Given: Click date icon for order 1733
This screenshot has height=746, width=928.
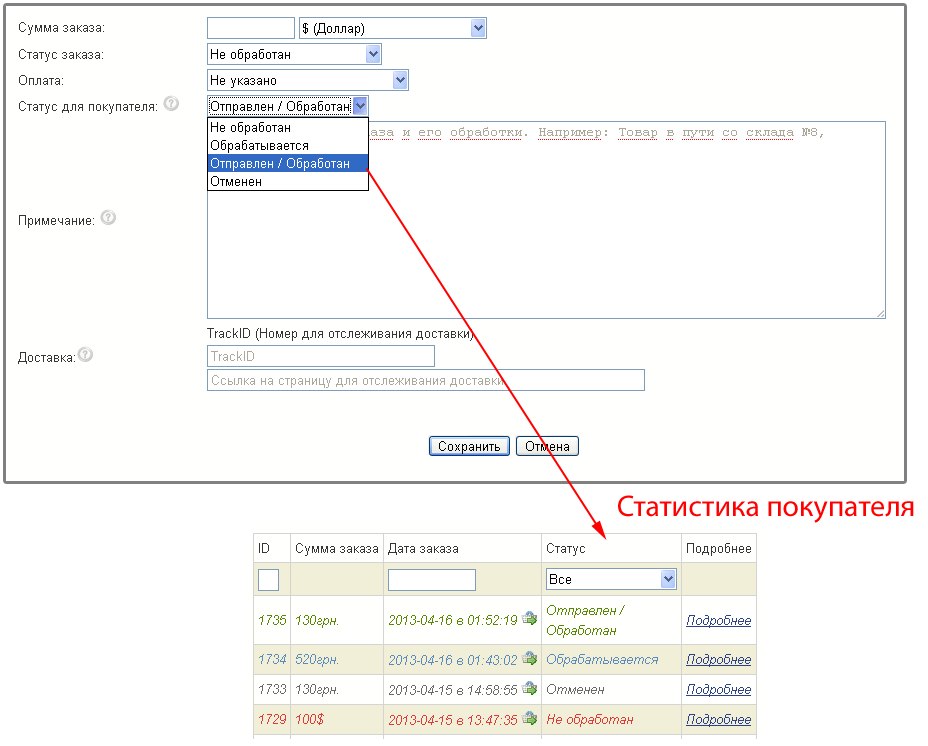Looking at the screenshot, I should [529, 689].
